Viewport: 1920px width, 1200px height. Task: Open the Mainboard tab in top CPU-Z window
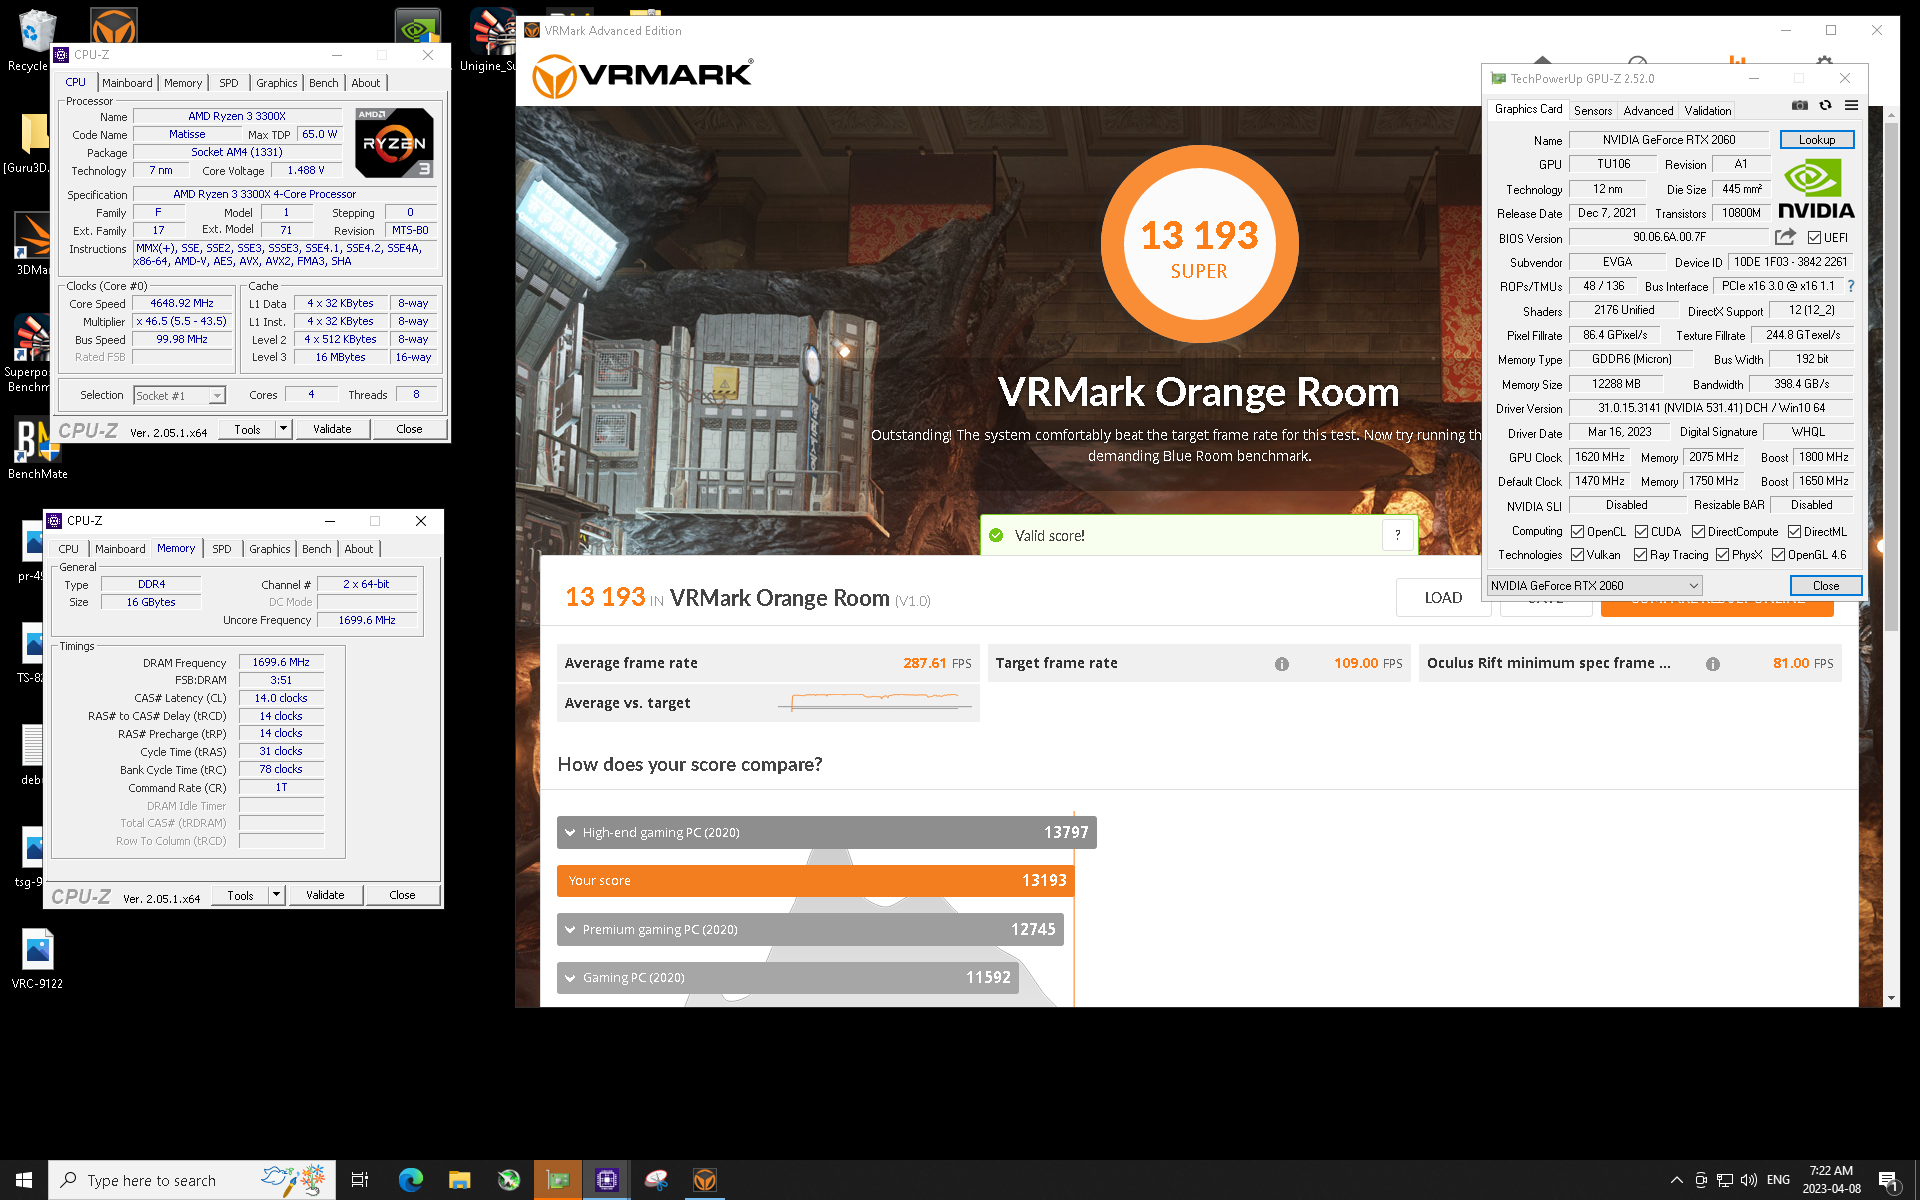127,83
